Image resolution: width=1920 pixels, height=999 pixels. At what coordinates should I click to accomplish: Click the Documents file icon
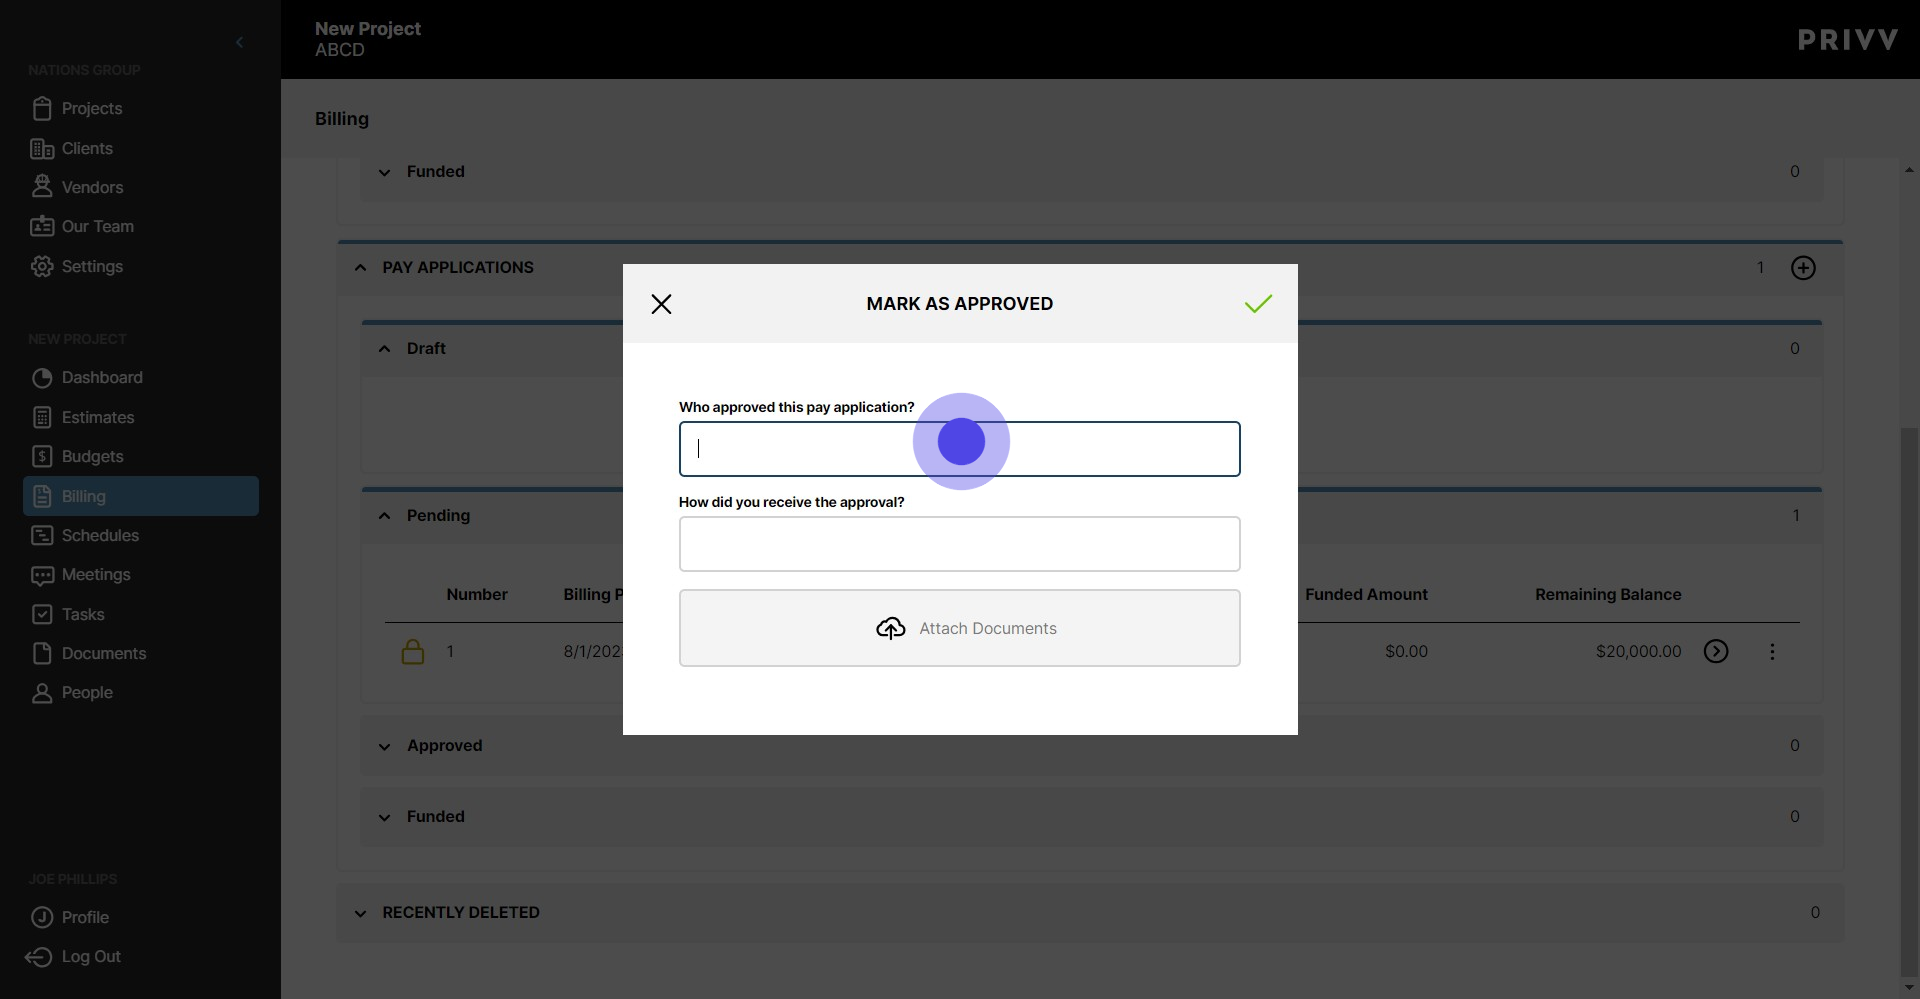pyautogui.click(x=42, y=653)
